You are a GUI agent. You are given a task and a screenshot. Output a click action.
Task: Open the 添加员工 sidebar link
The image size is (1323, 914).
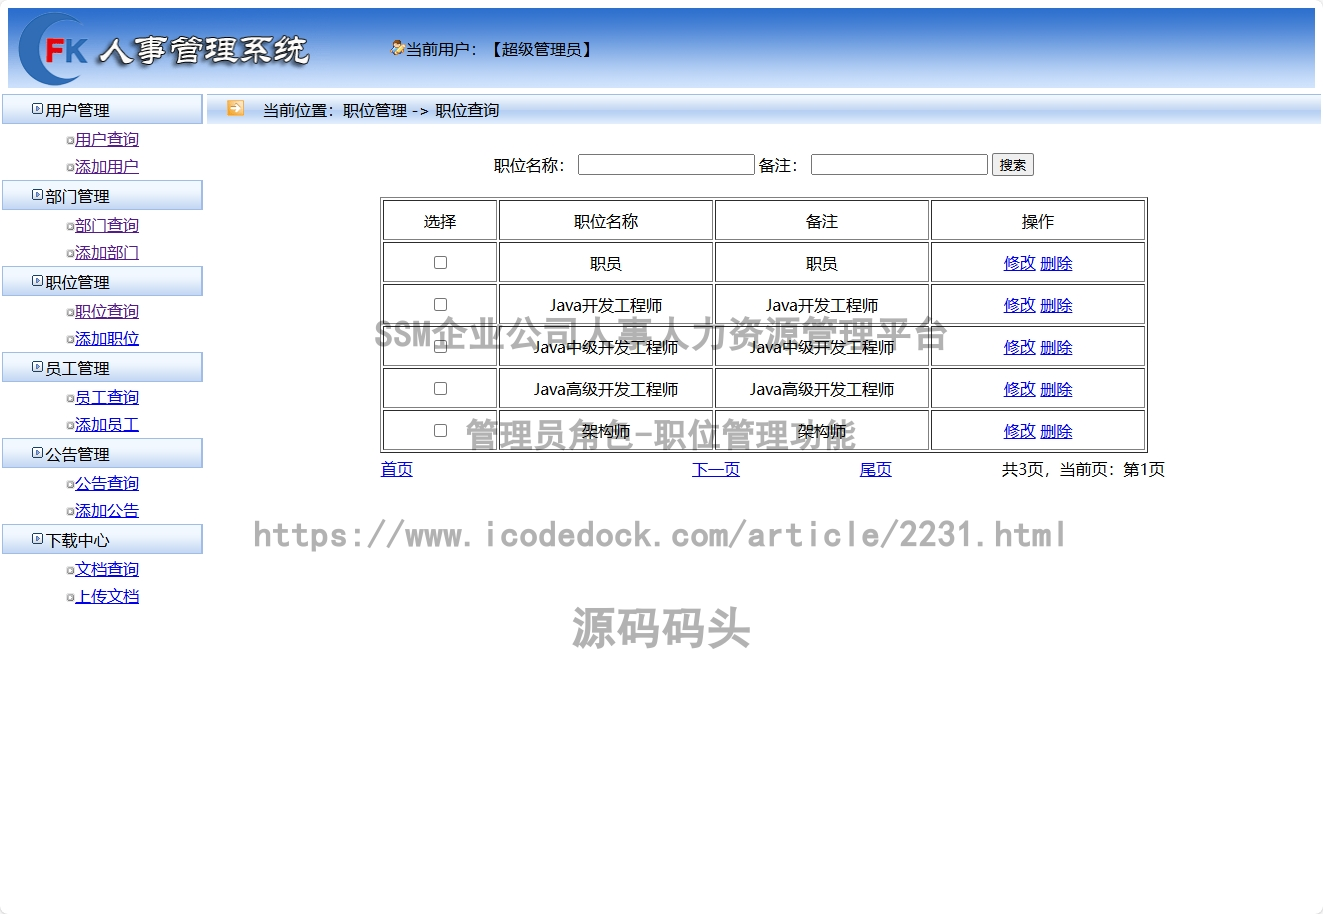(x=107, y=424)
